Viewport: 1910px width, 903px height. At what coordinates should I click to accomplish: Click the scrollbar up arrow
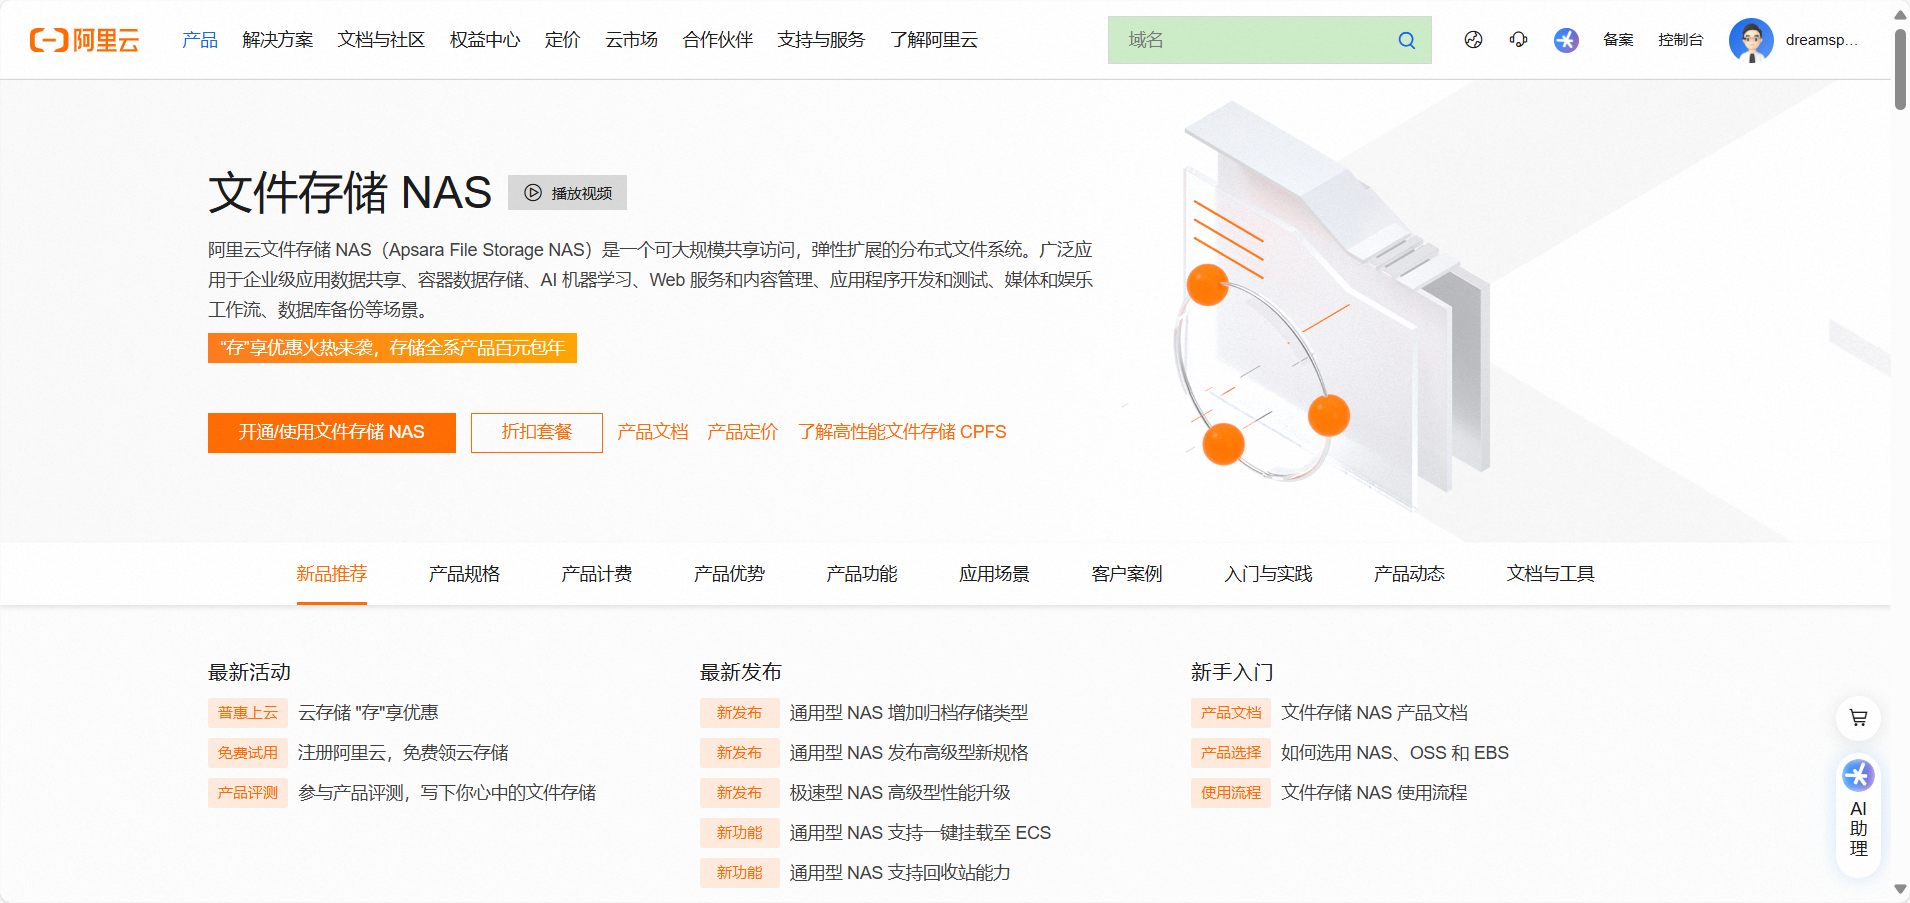coord(1900,14)
